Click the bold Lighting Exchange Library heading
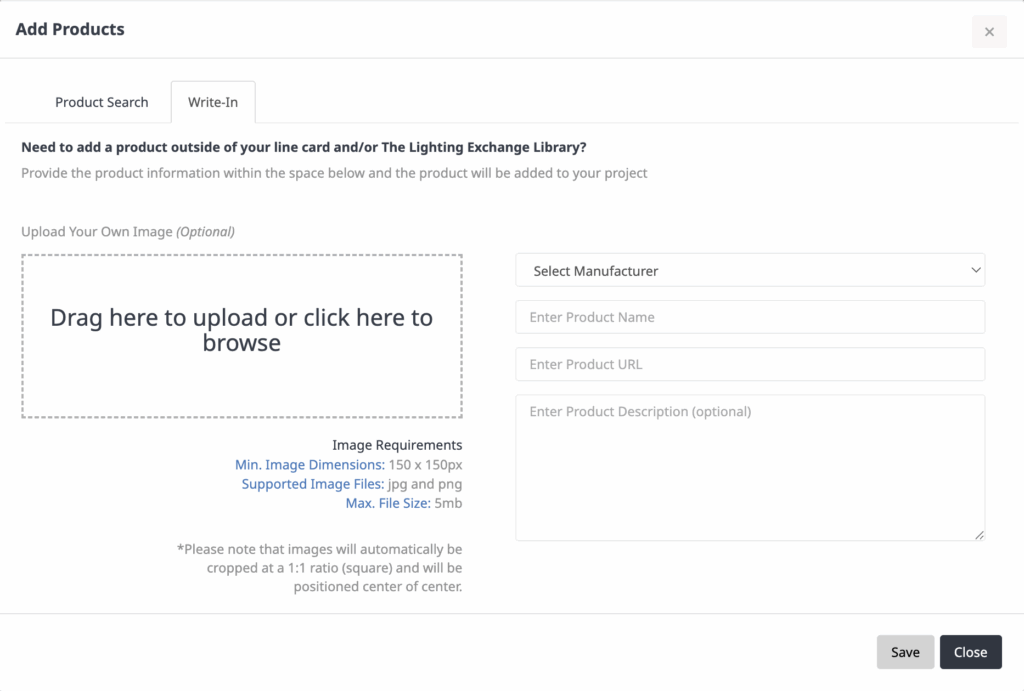This screenshot has height=691, width=1024. 303,147
